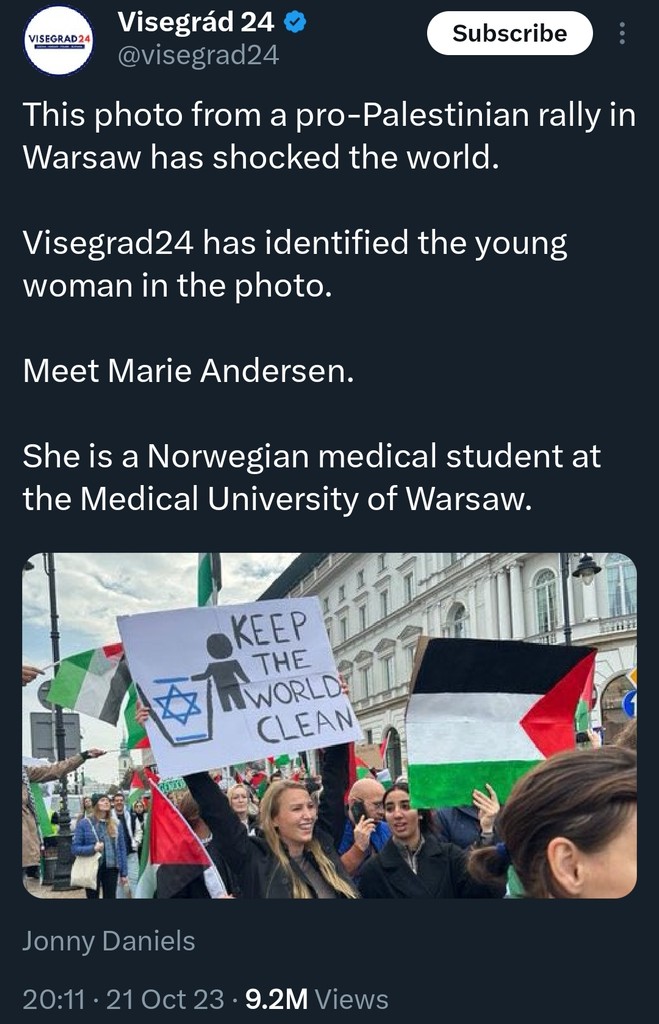Subscribe to Visegrád 24
The height and width of the screenshot is (1024, 659).
tap(509, 33)
